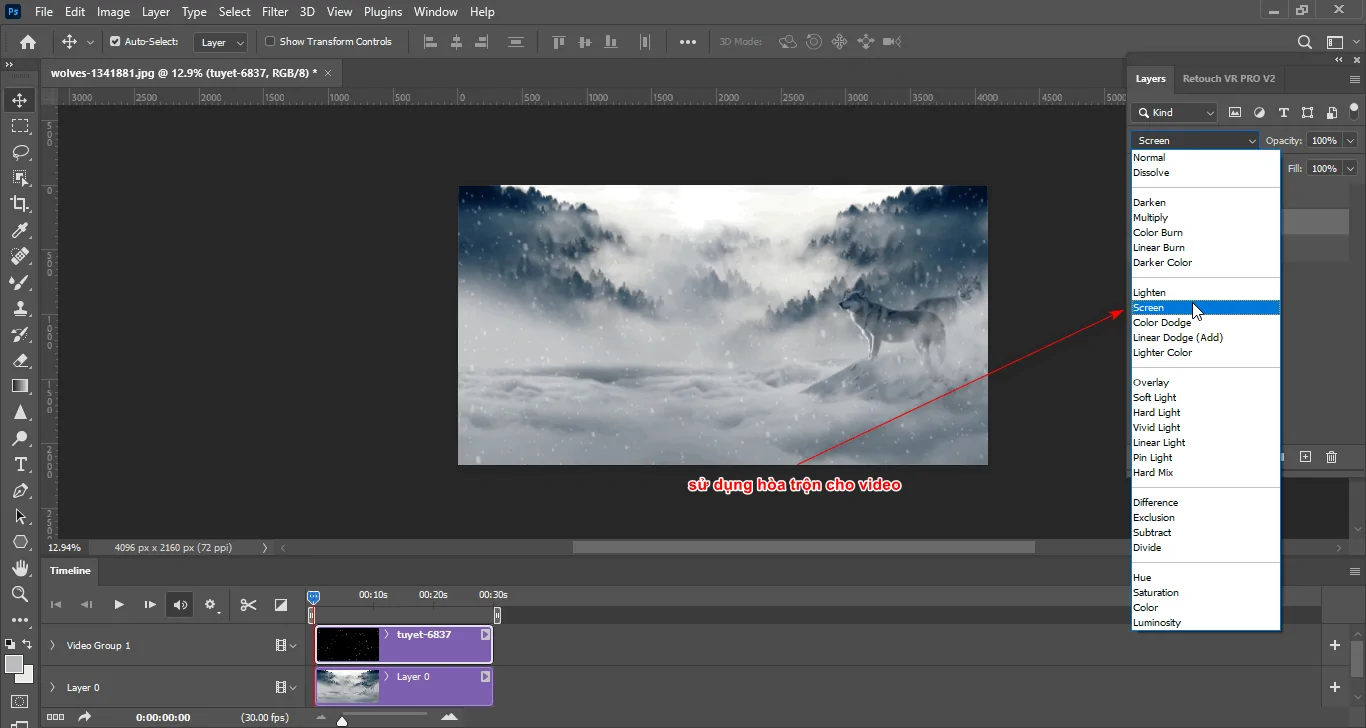Select the Gradient tool
The image size is (1366, 728).
tap(20, 386)
